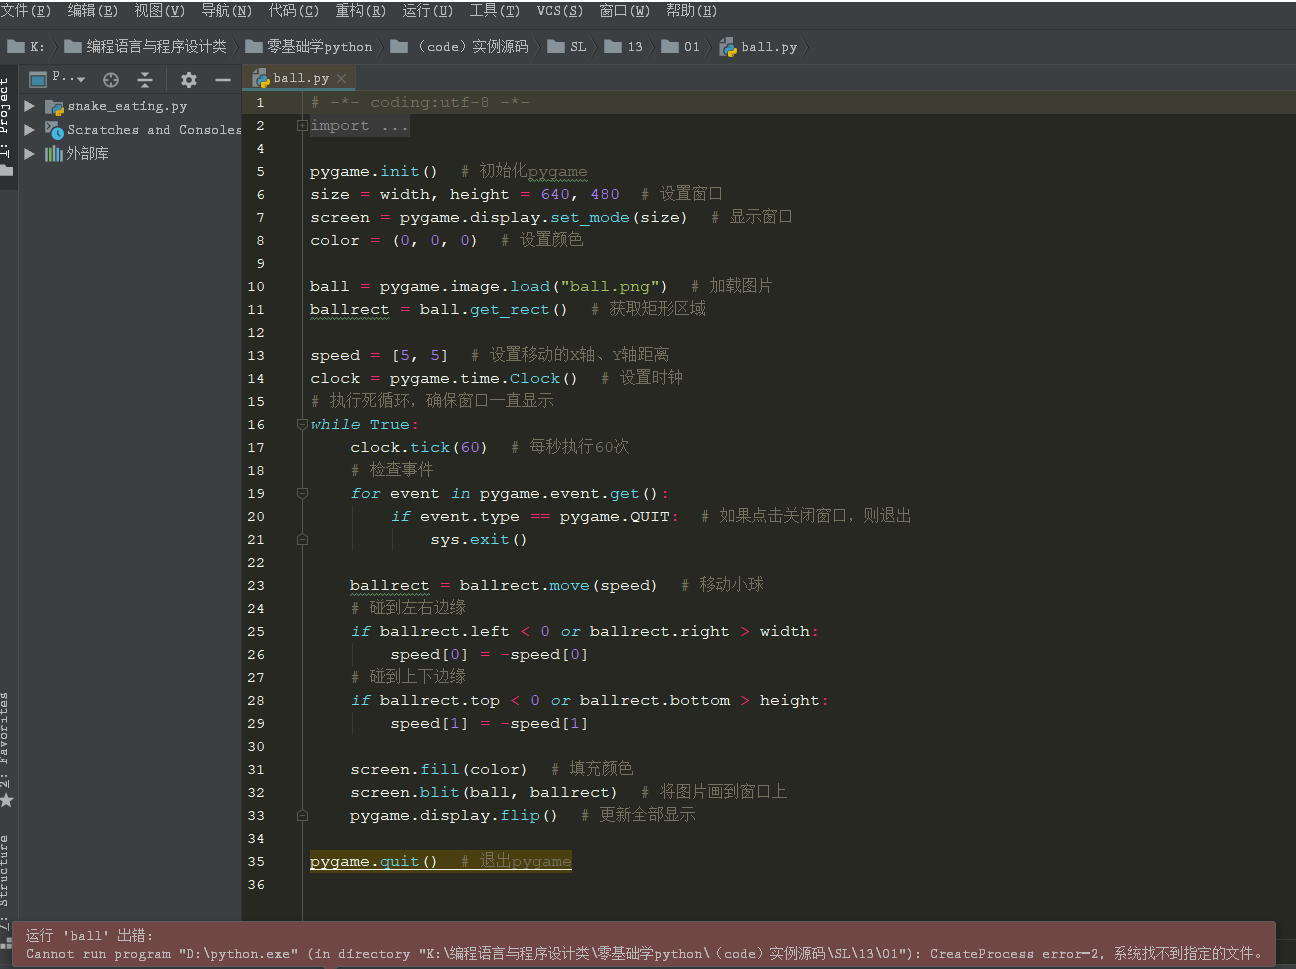The height and width of the screenshot is (969, 1296).
Task: Open the VCS(S) menu
Action: tap(559, 10)
